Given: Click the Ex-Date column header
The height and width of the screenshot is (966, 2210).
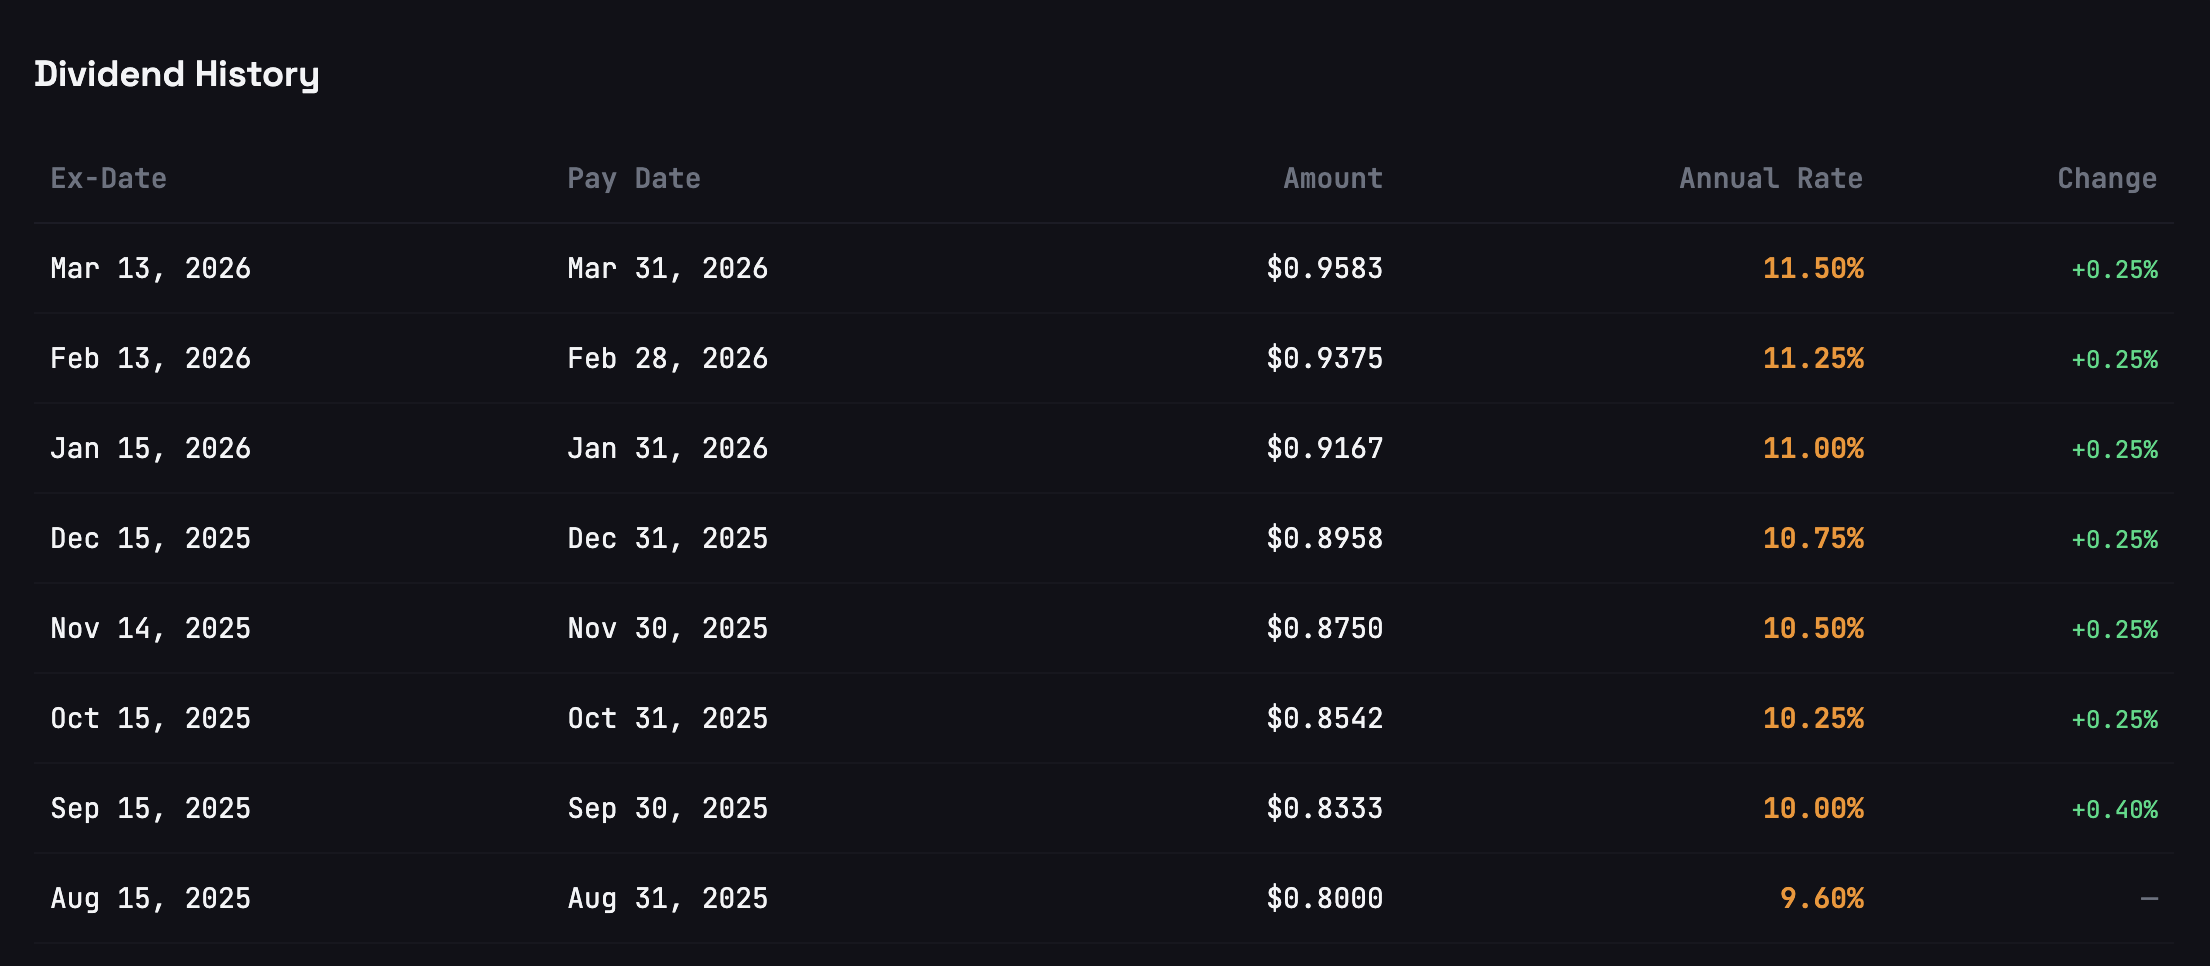Looking at the screenshot, I should (x=109, y=179).
